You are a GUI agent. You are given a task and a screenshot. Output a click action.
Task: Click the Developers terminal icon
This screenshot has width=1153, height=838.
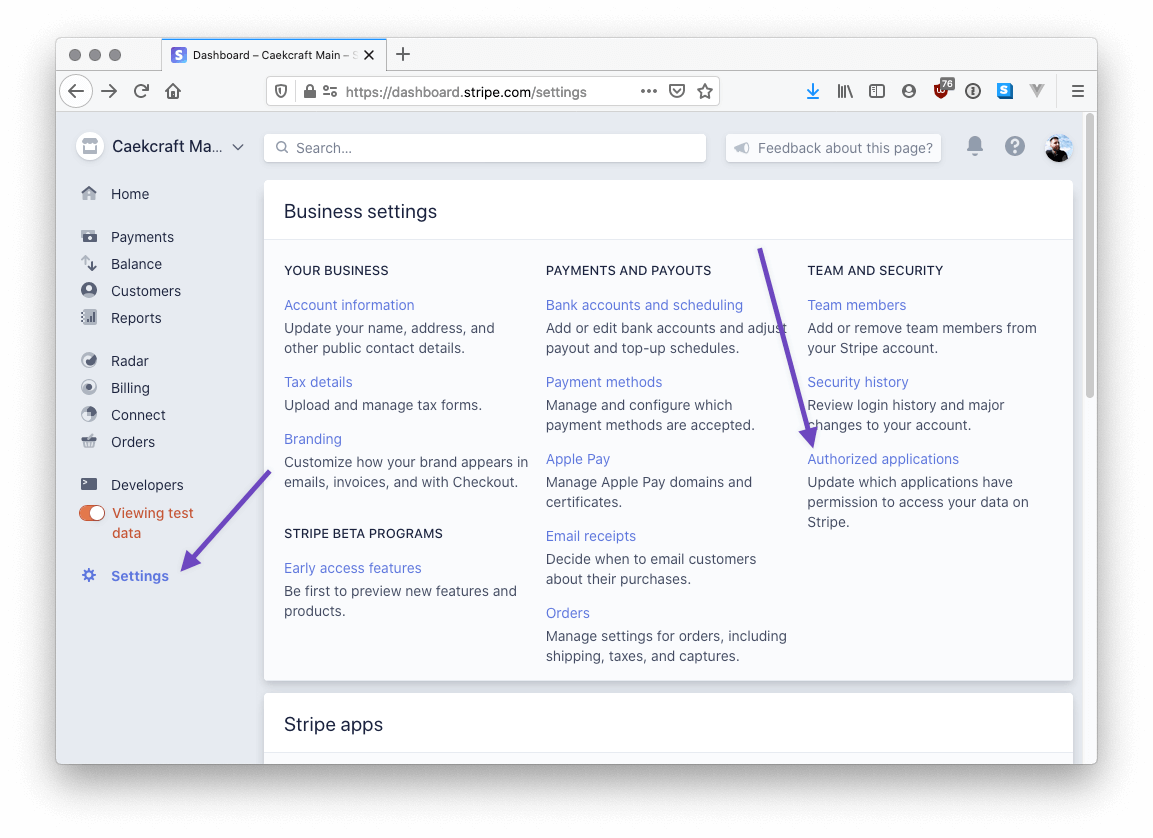click(x=91, y=484)
